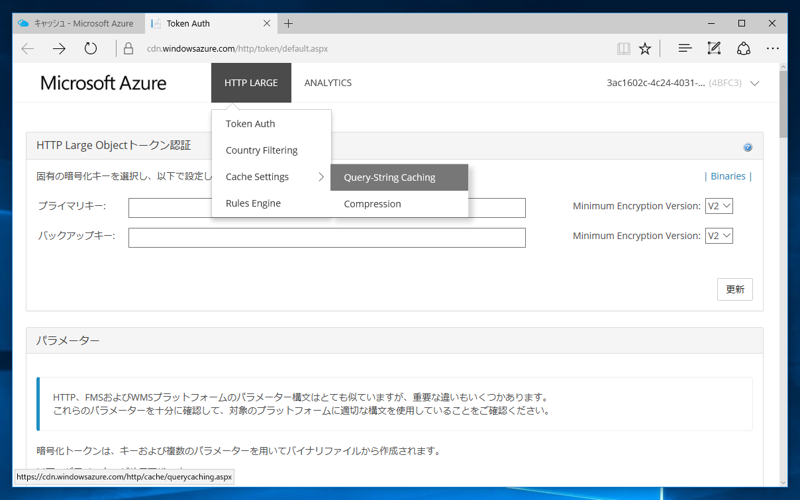Open the Share icon in the toolbar

(x=743, y=48)
